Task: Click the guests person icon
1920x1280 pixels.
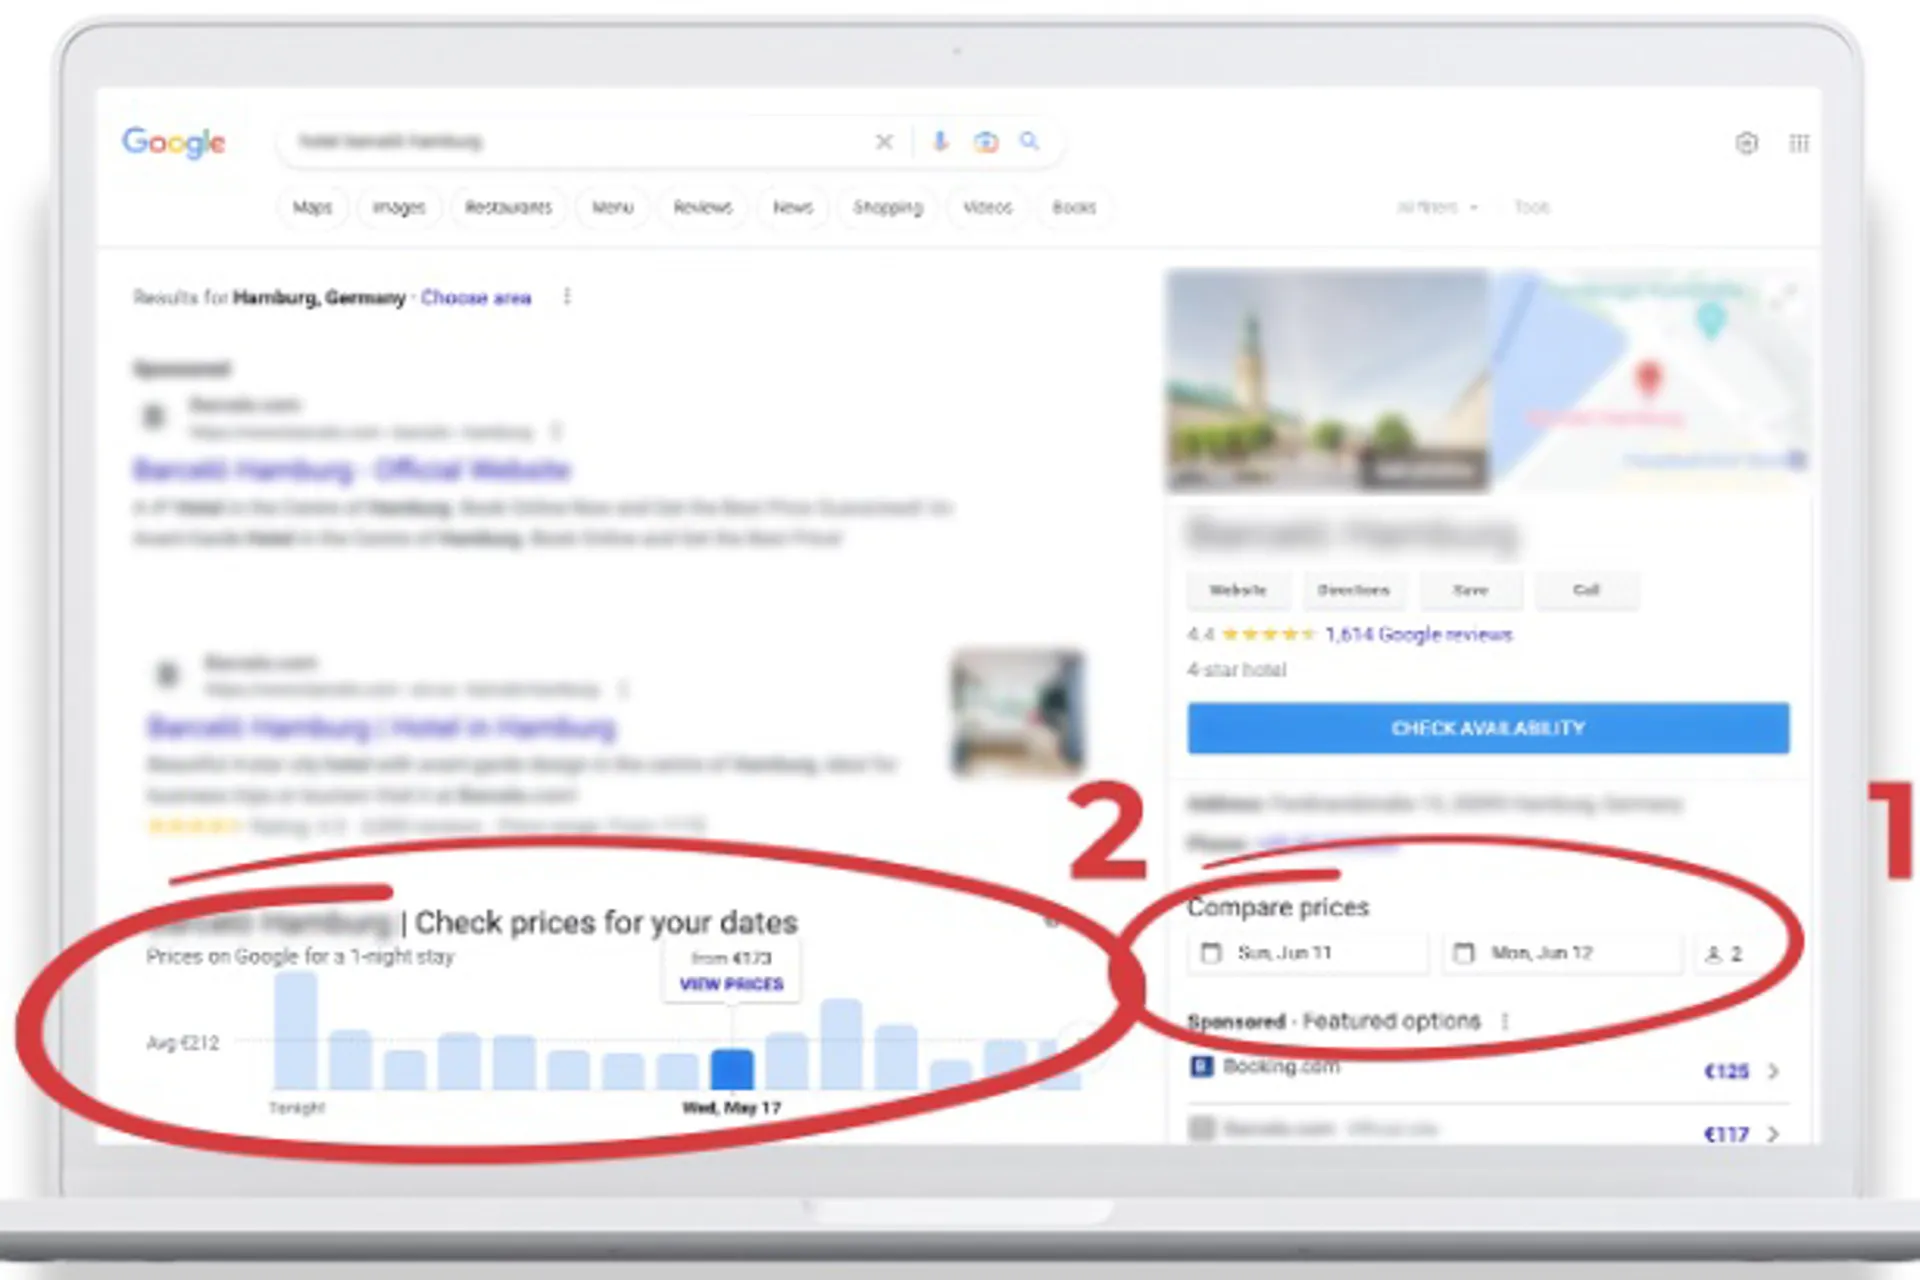Action: pos(1713,954)
